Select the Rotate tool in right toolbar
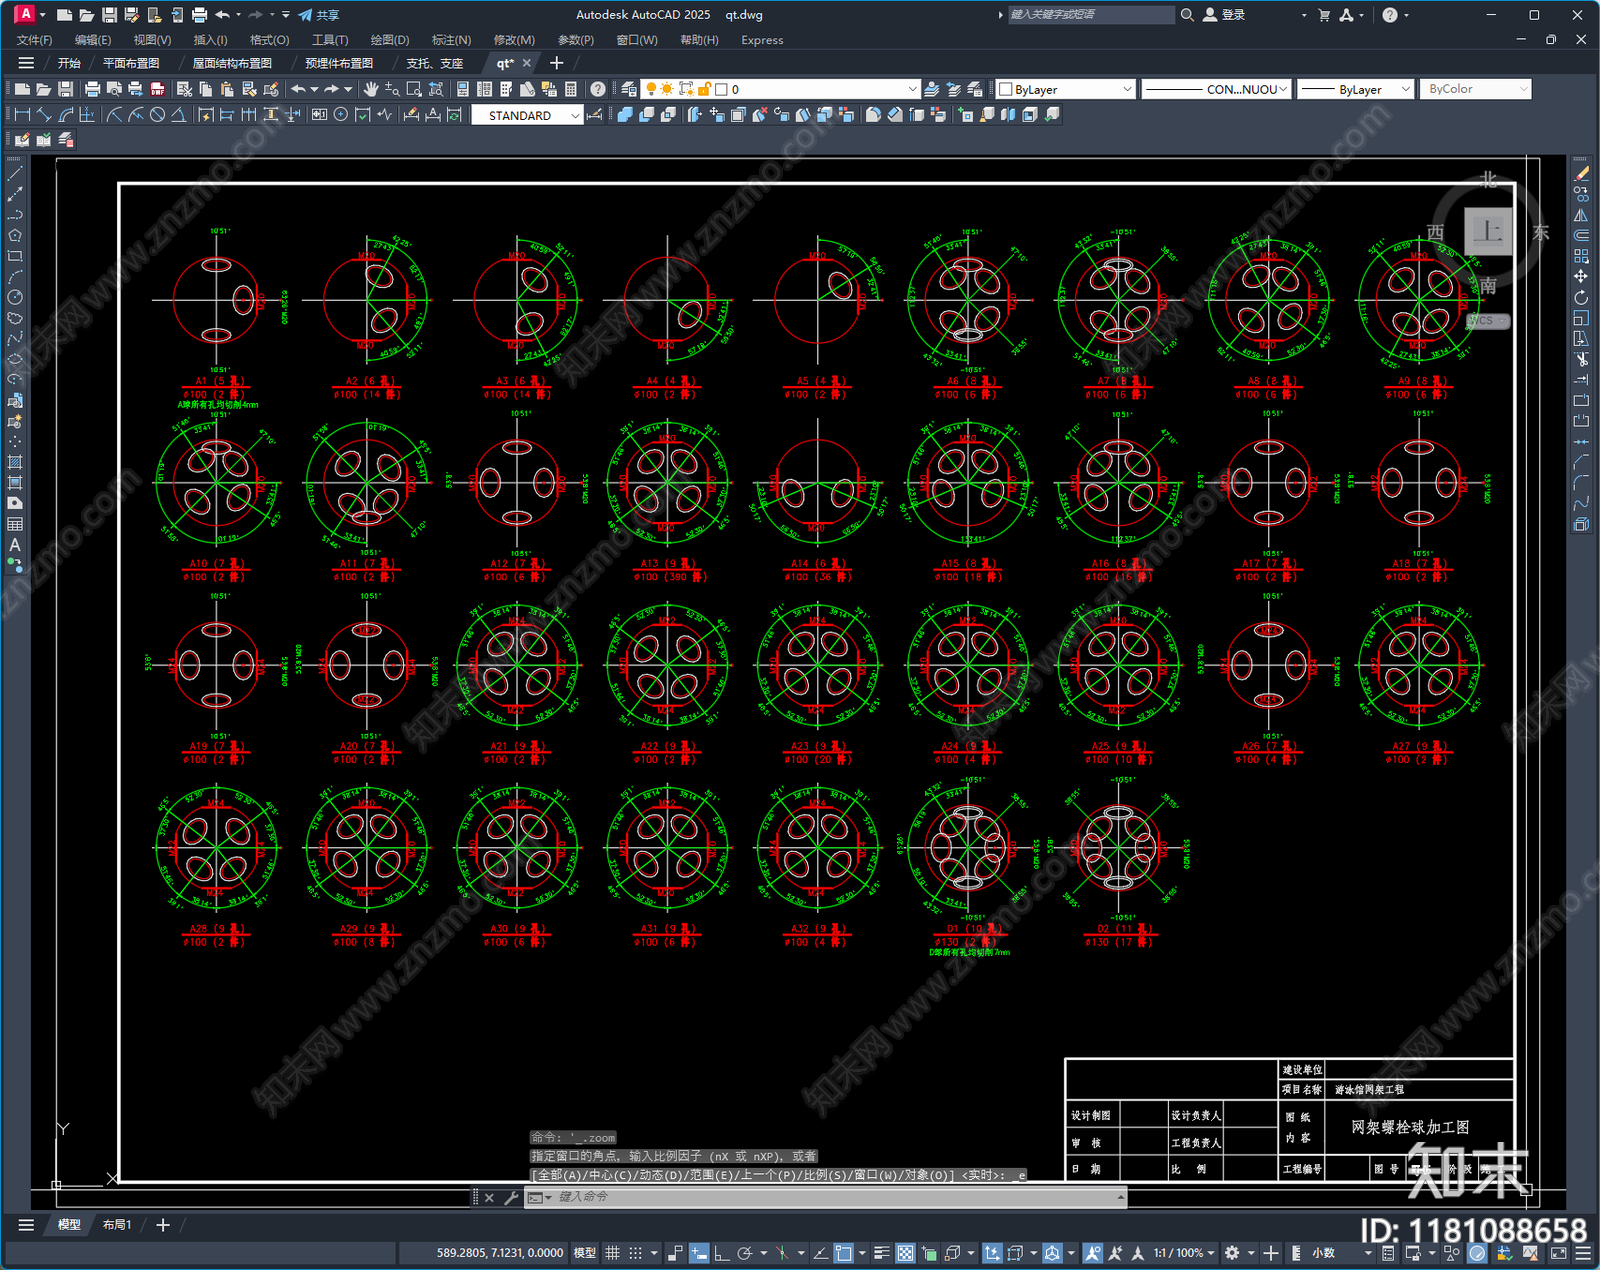 (x=1581, y=297)
